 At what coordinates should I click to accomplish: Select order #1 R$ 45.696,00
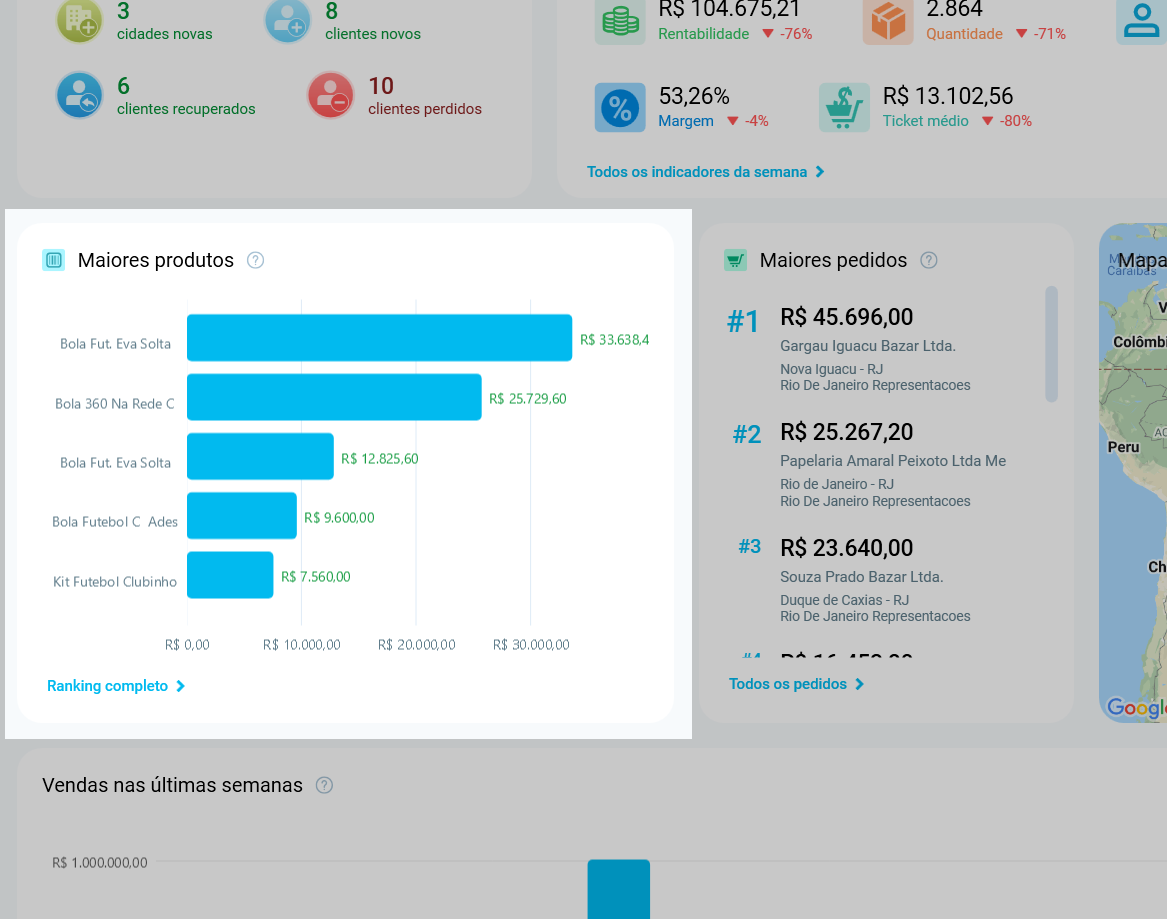click(846, 318)
